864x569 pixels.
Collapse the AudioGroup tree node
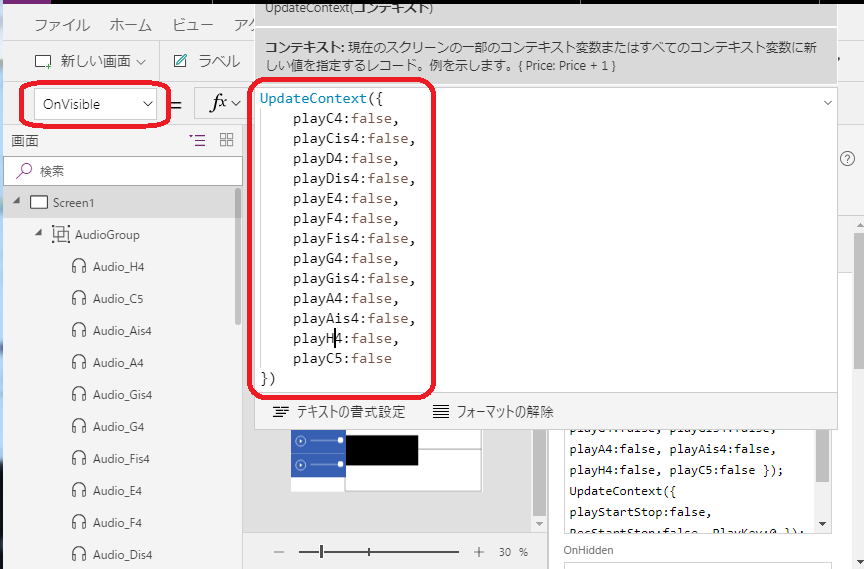38,233
